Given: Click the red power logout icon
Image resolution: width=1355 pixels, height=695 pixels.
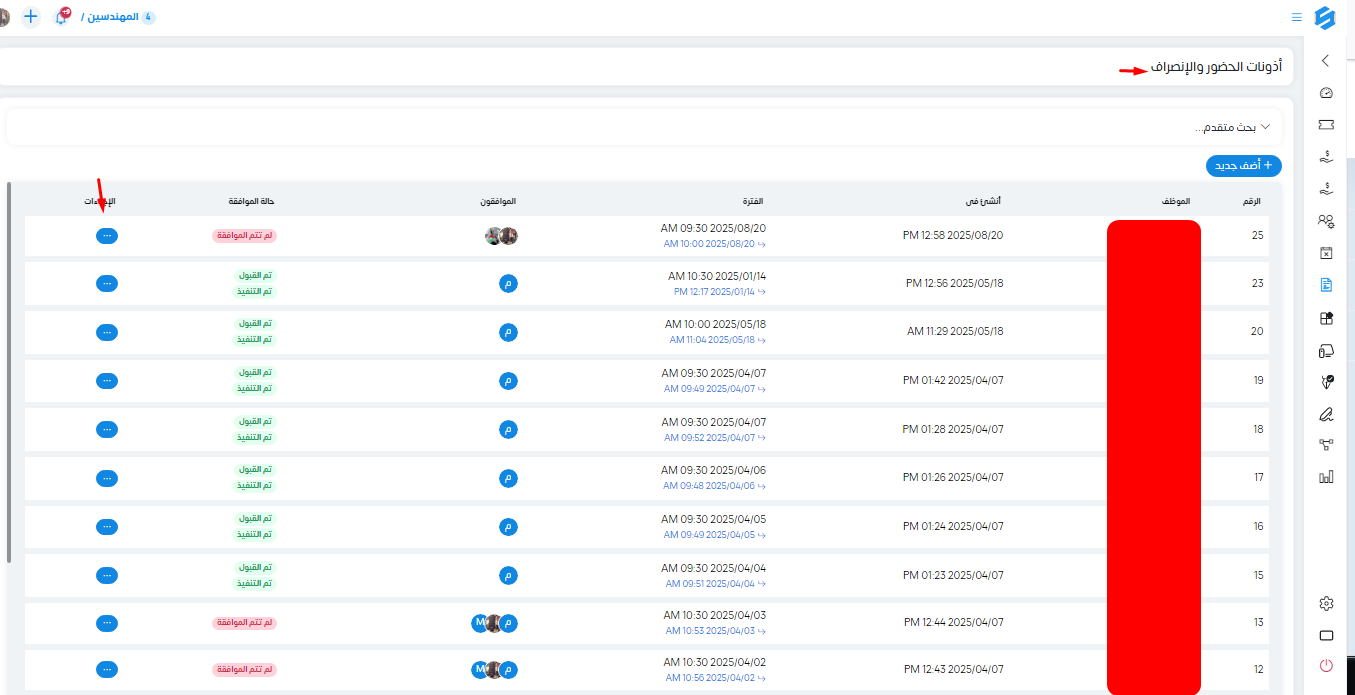Looking at the screenshot, I should pyautogui.click(x=1326, y=665).
